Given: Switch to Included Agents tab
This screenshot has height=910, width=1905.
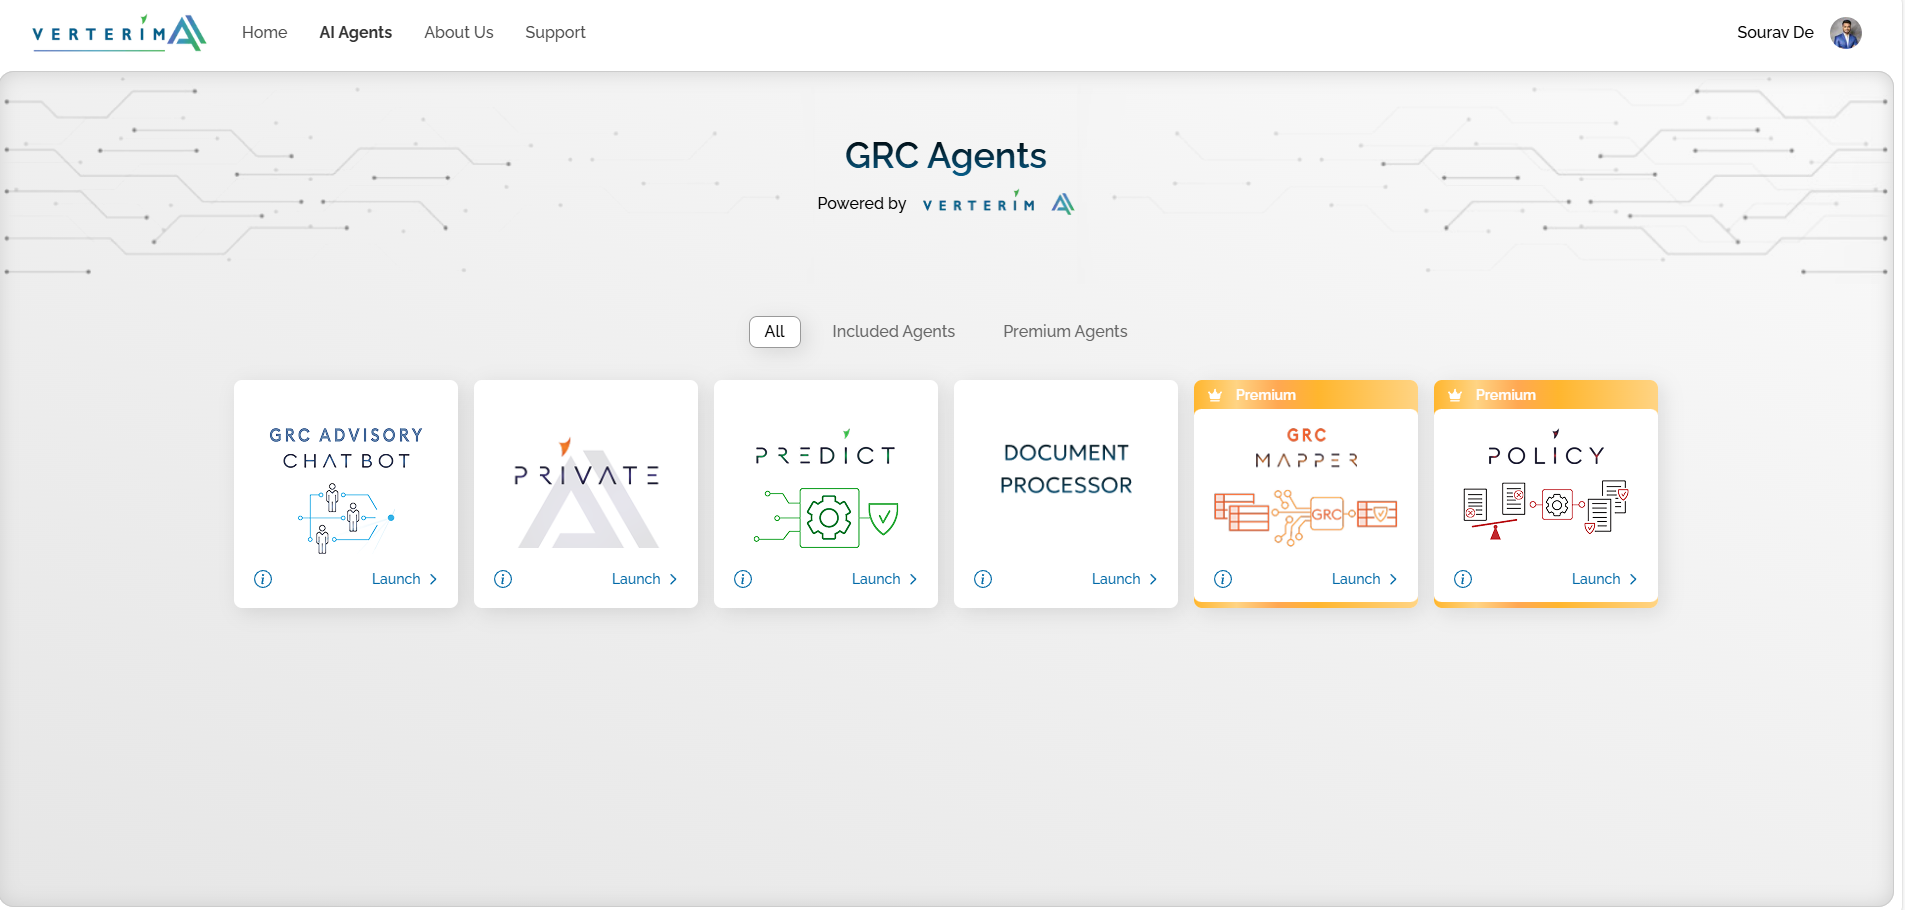Looking at the screenshot, I should click(893, 331).
